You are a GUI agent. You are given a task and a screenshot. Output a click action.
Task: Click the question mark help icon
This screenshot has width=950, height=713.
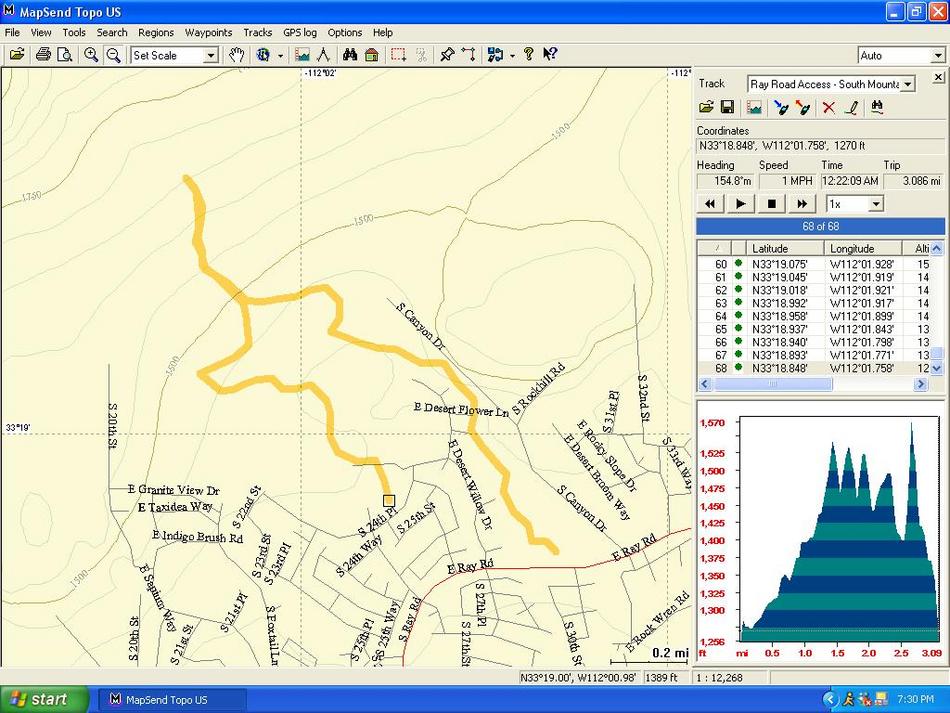coord(528,55)
